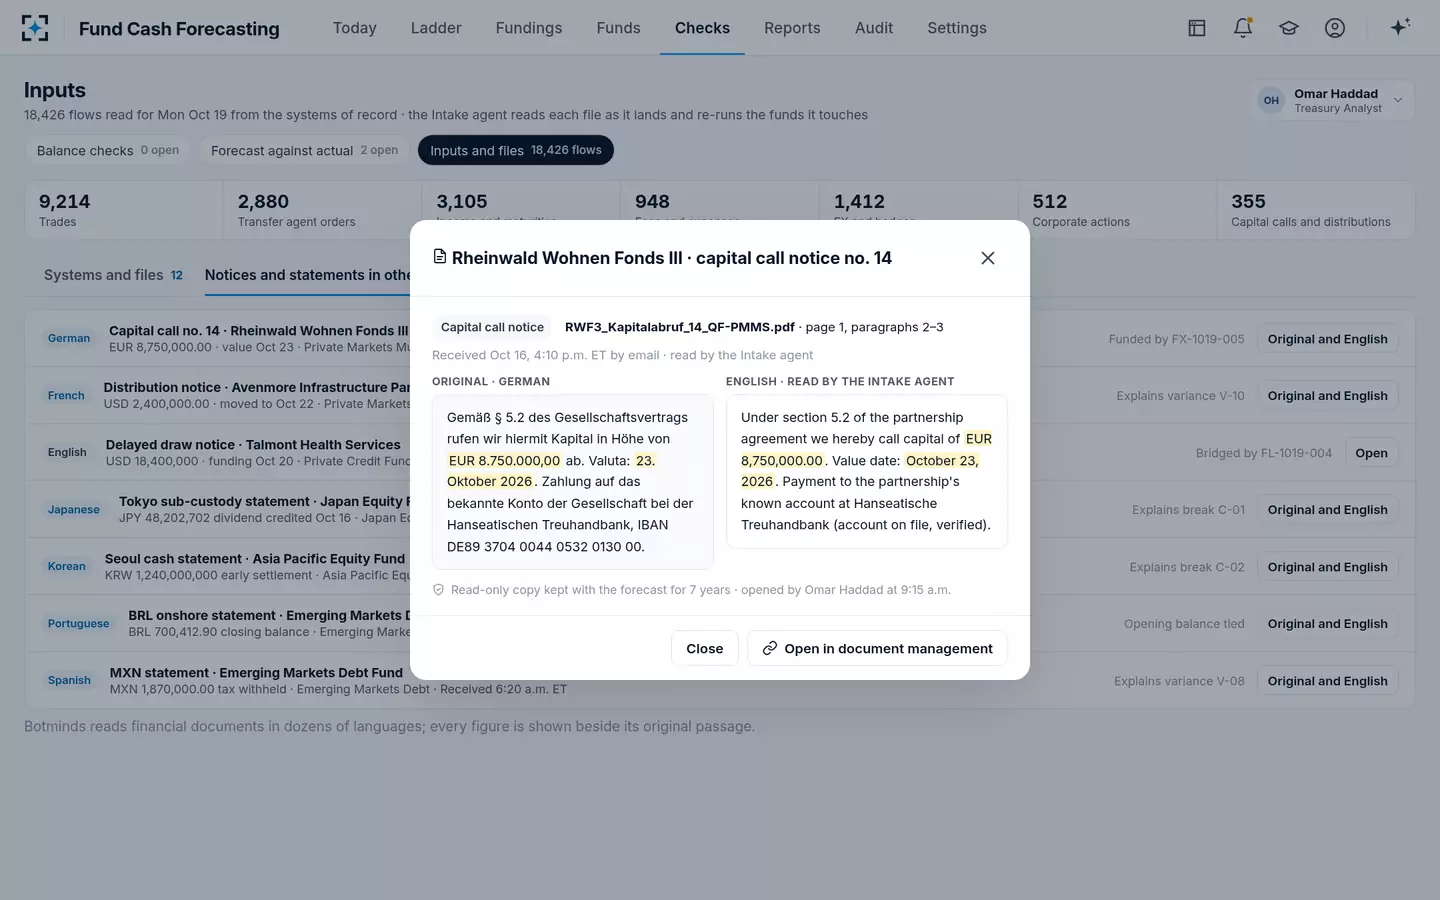
Task: Go to Settings in the top navigation
Action: tap(957, 28)
